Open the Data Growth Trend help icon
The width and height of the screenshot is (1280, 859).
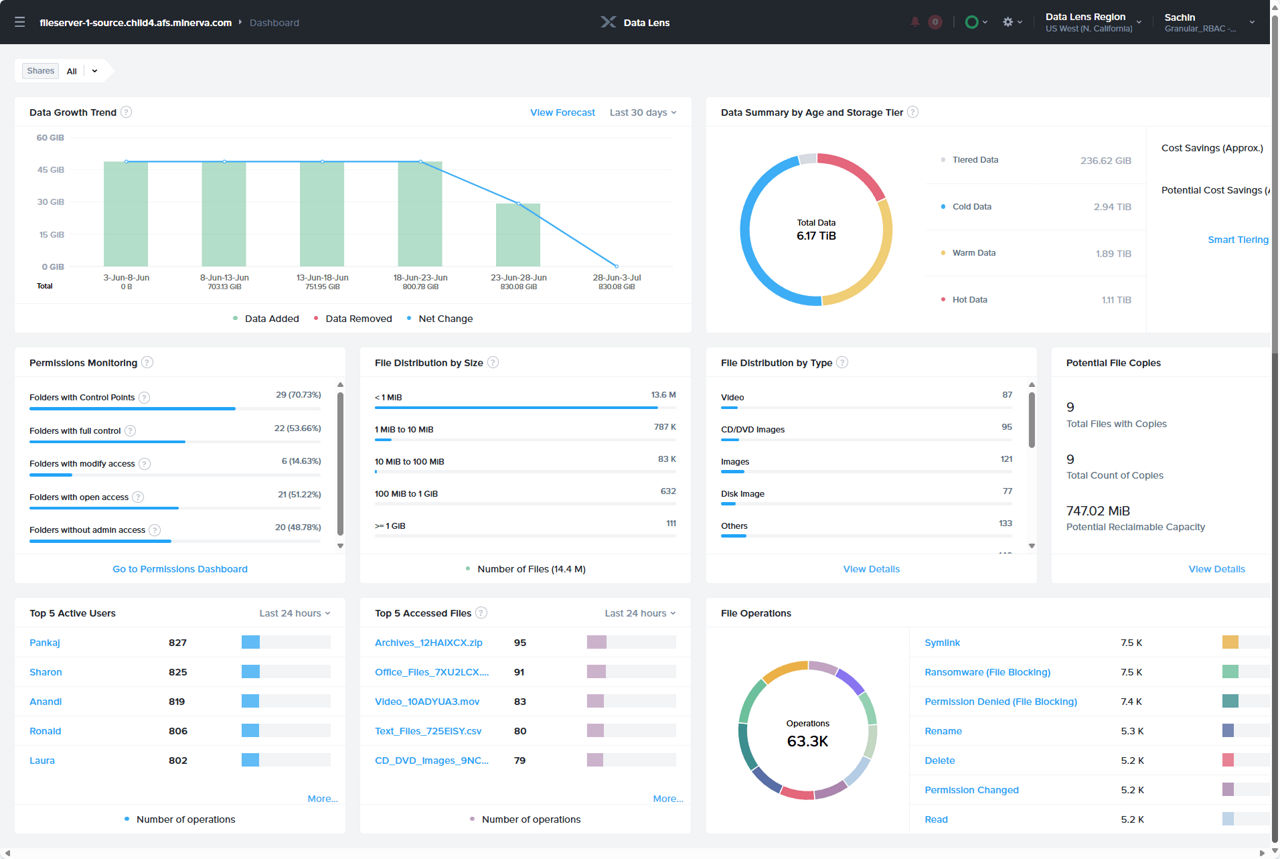pos(126,112)
